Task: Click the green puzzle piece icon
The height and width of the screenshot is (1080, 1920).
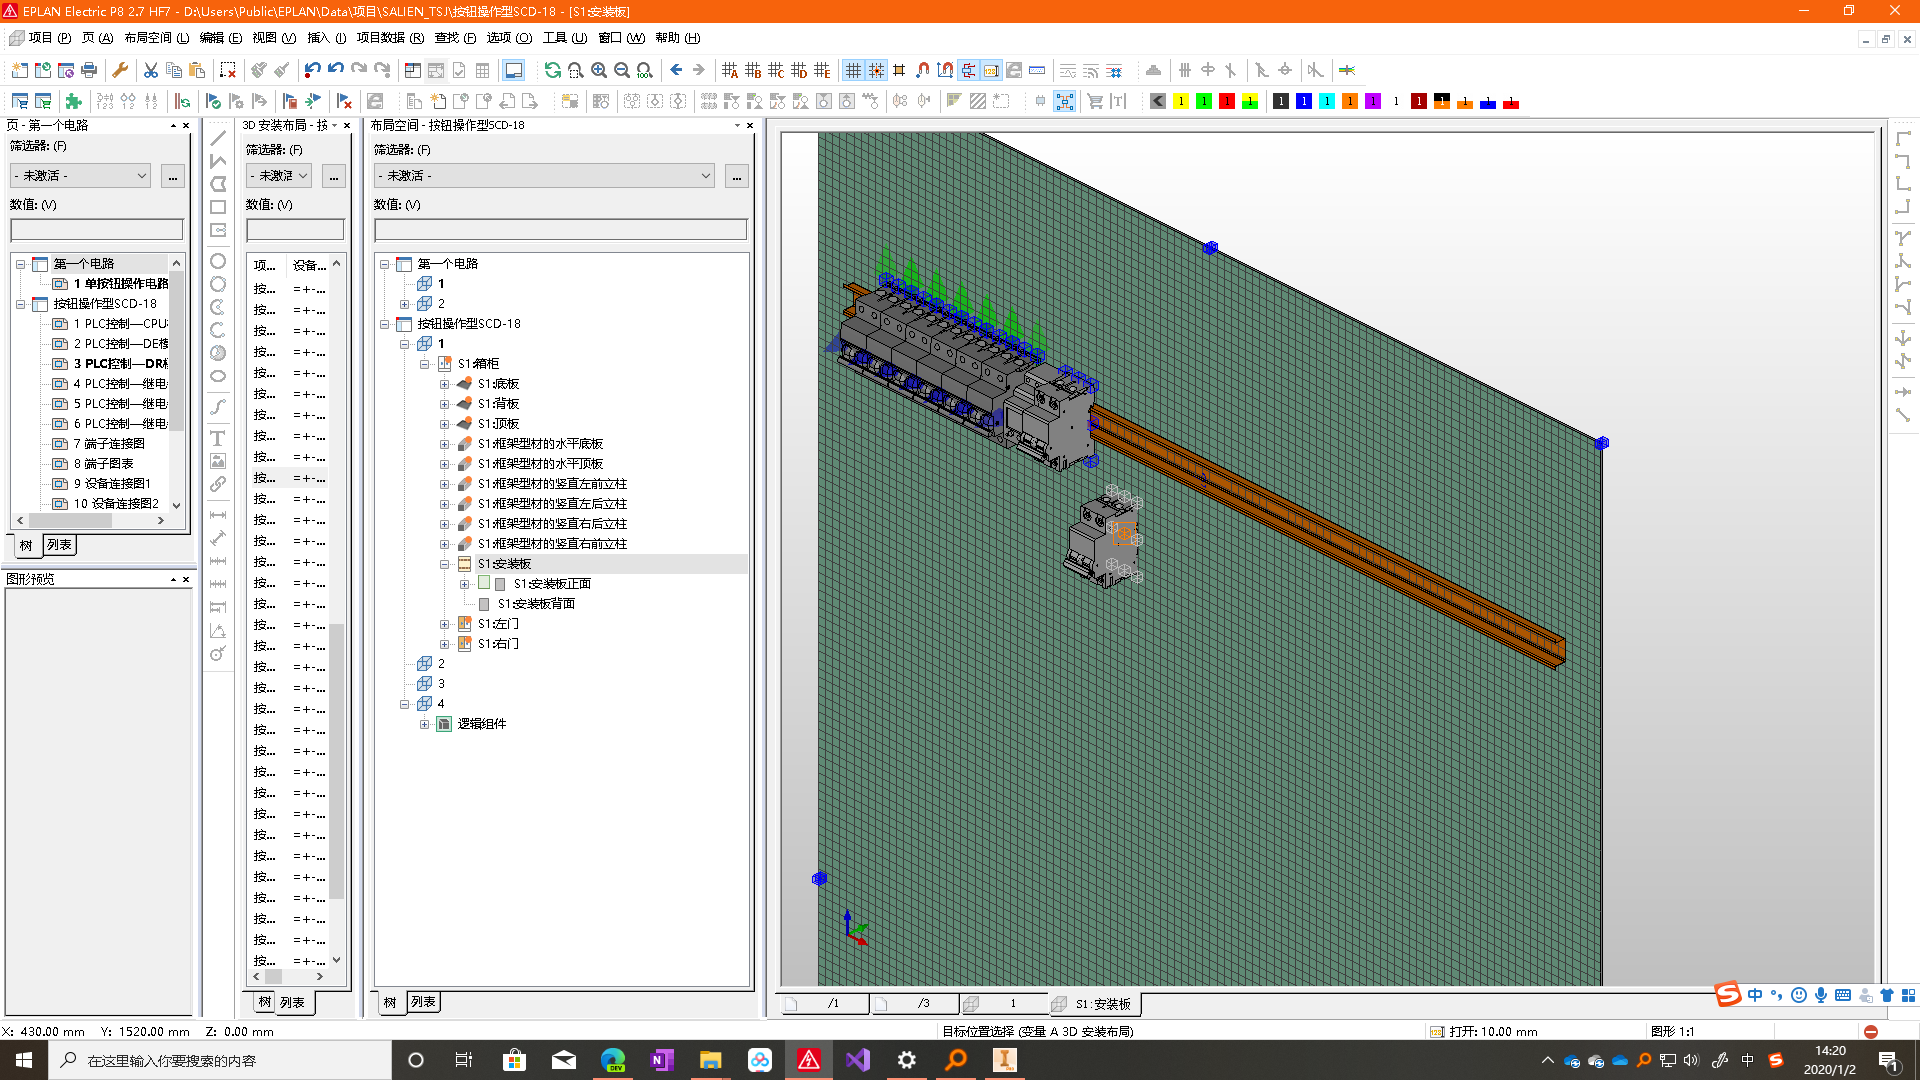Action: 73,101
